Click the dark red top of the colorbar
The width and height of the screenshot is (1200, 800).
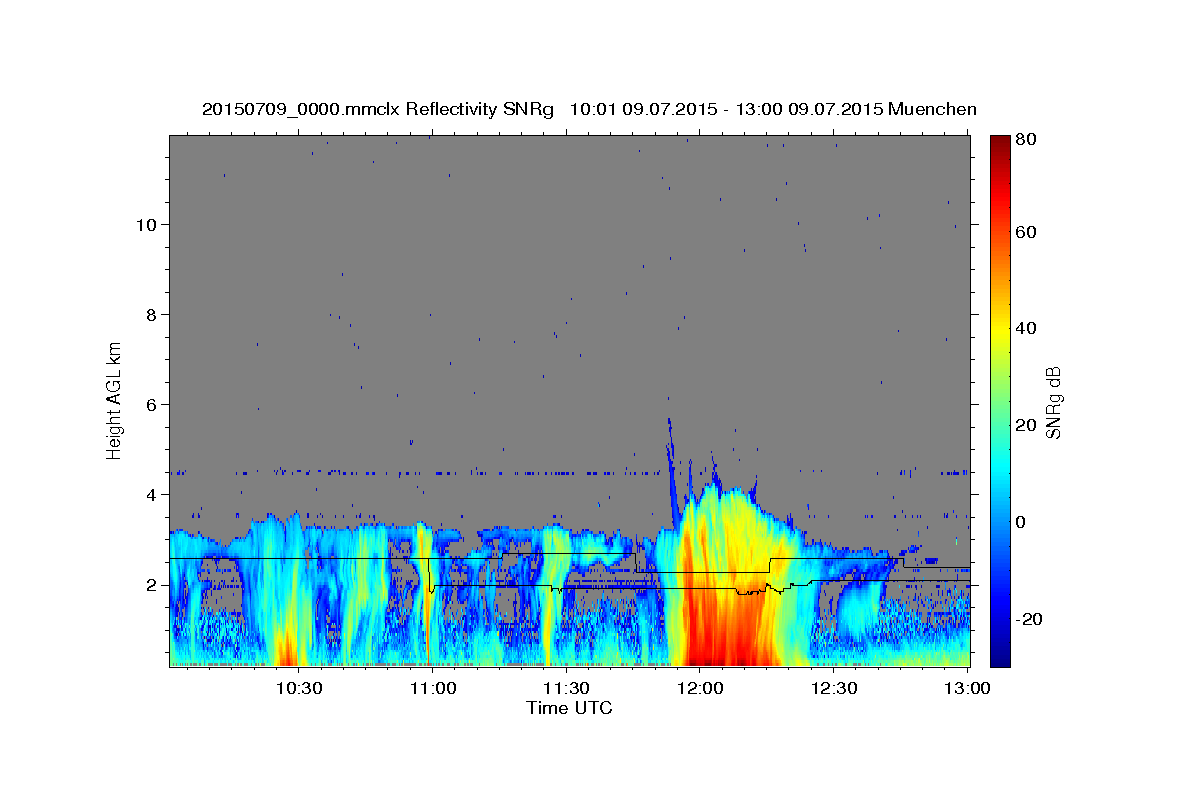coord(999,145)
